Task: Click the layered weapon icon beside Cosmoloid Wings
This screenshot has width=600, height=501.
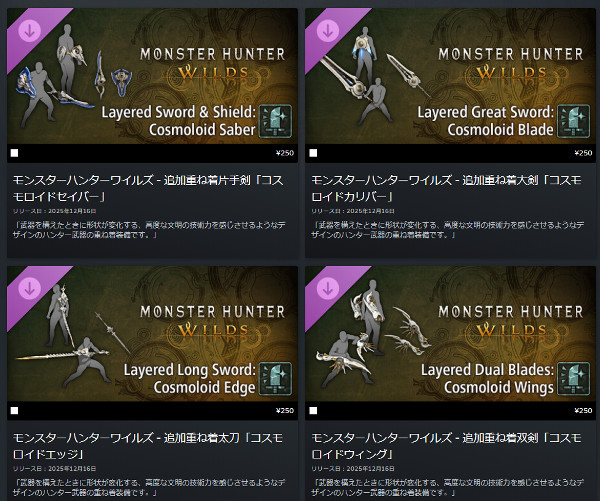Action: pos(573,379)
